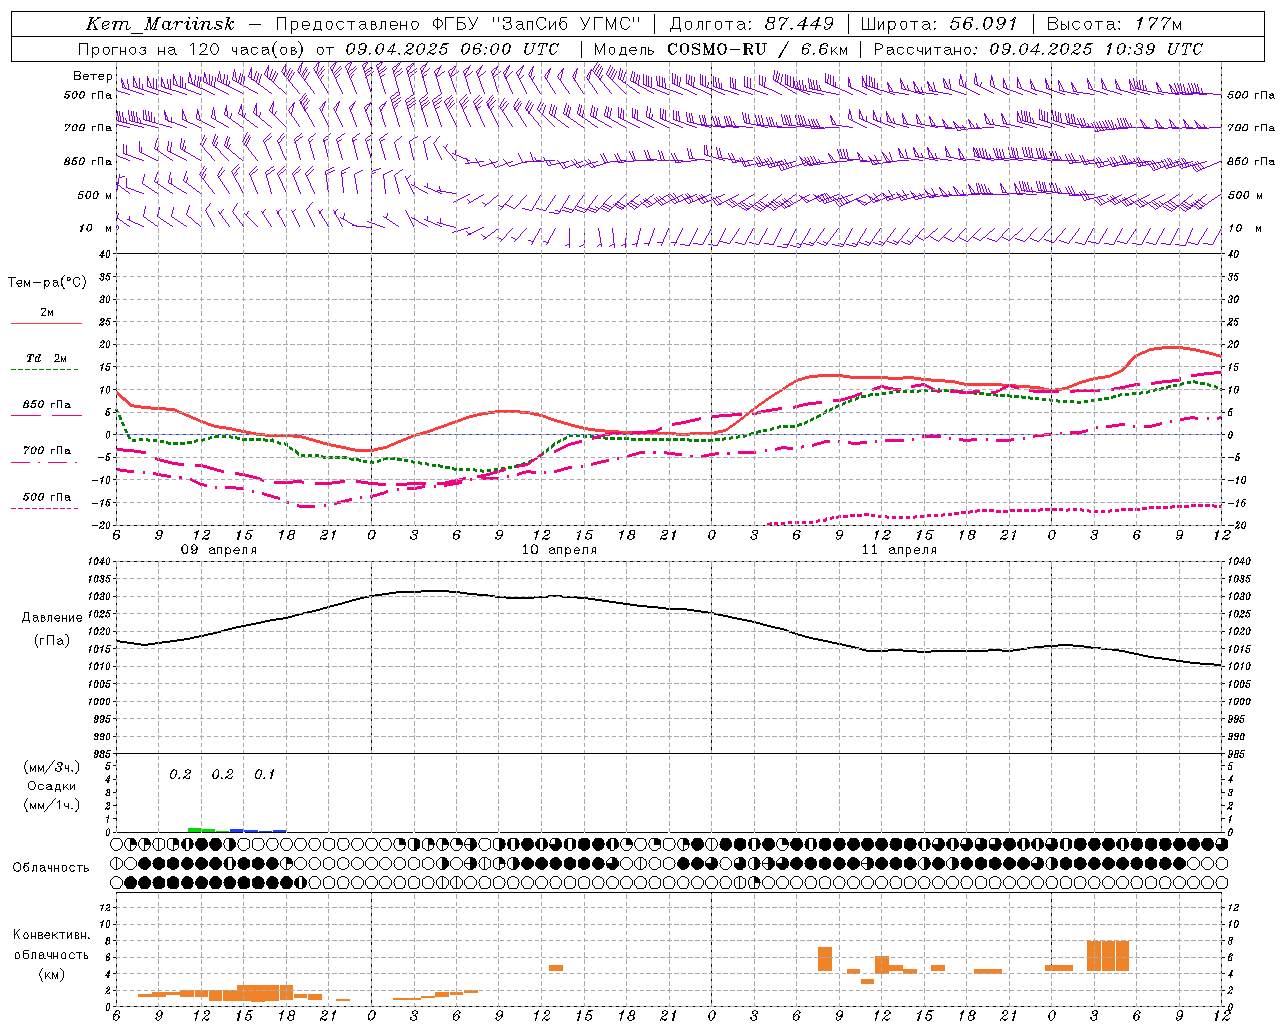Click the (гПа) pressure unit label
Image resolution: width=1280 pixels, height=1024 pixels.
click(x=52, y=641)
